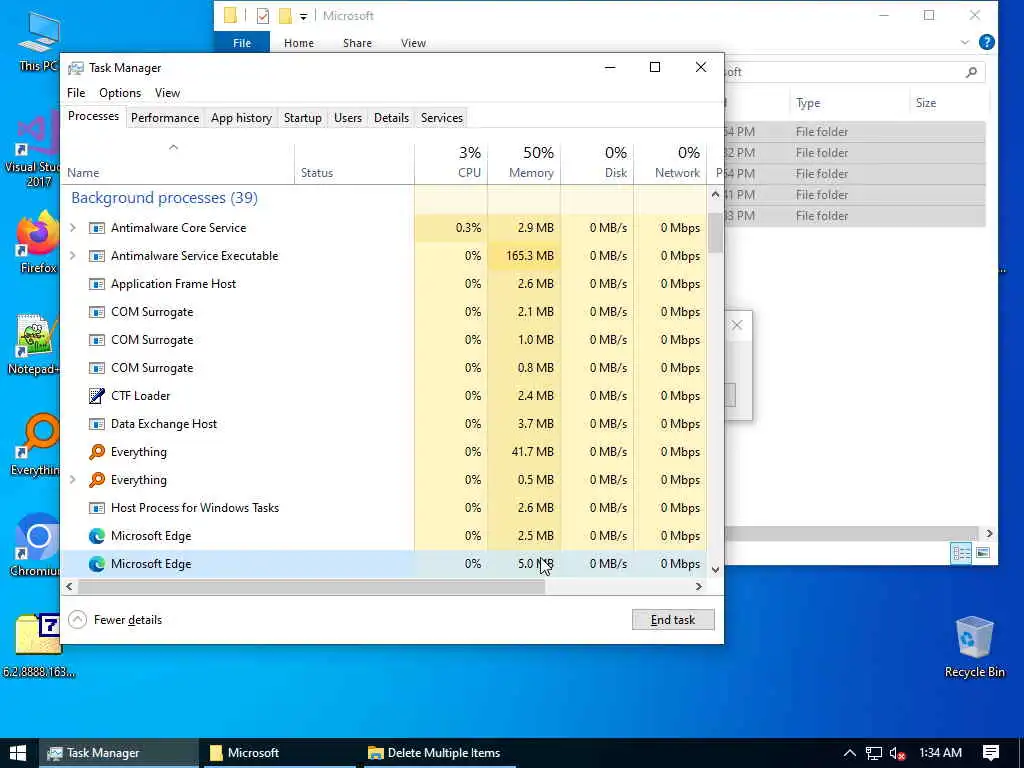Sort processes by the CPU column
Viewport: 1024px width, 768px height.
click(x=451, y=164)
